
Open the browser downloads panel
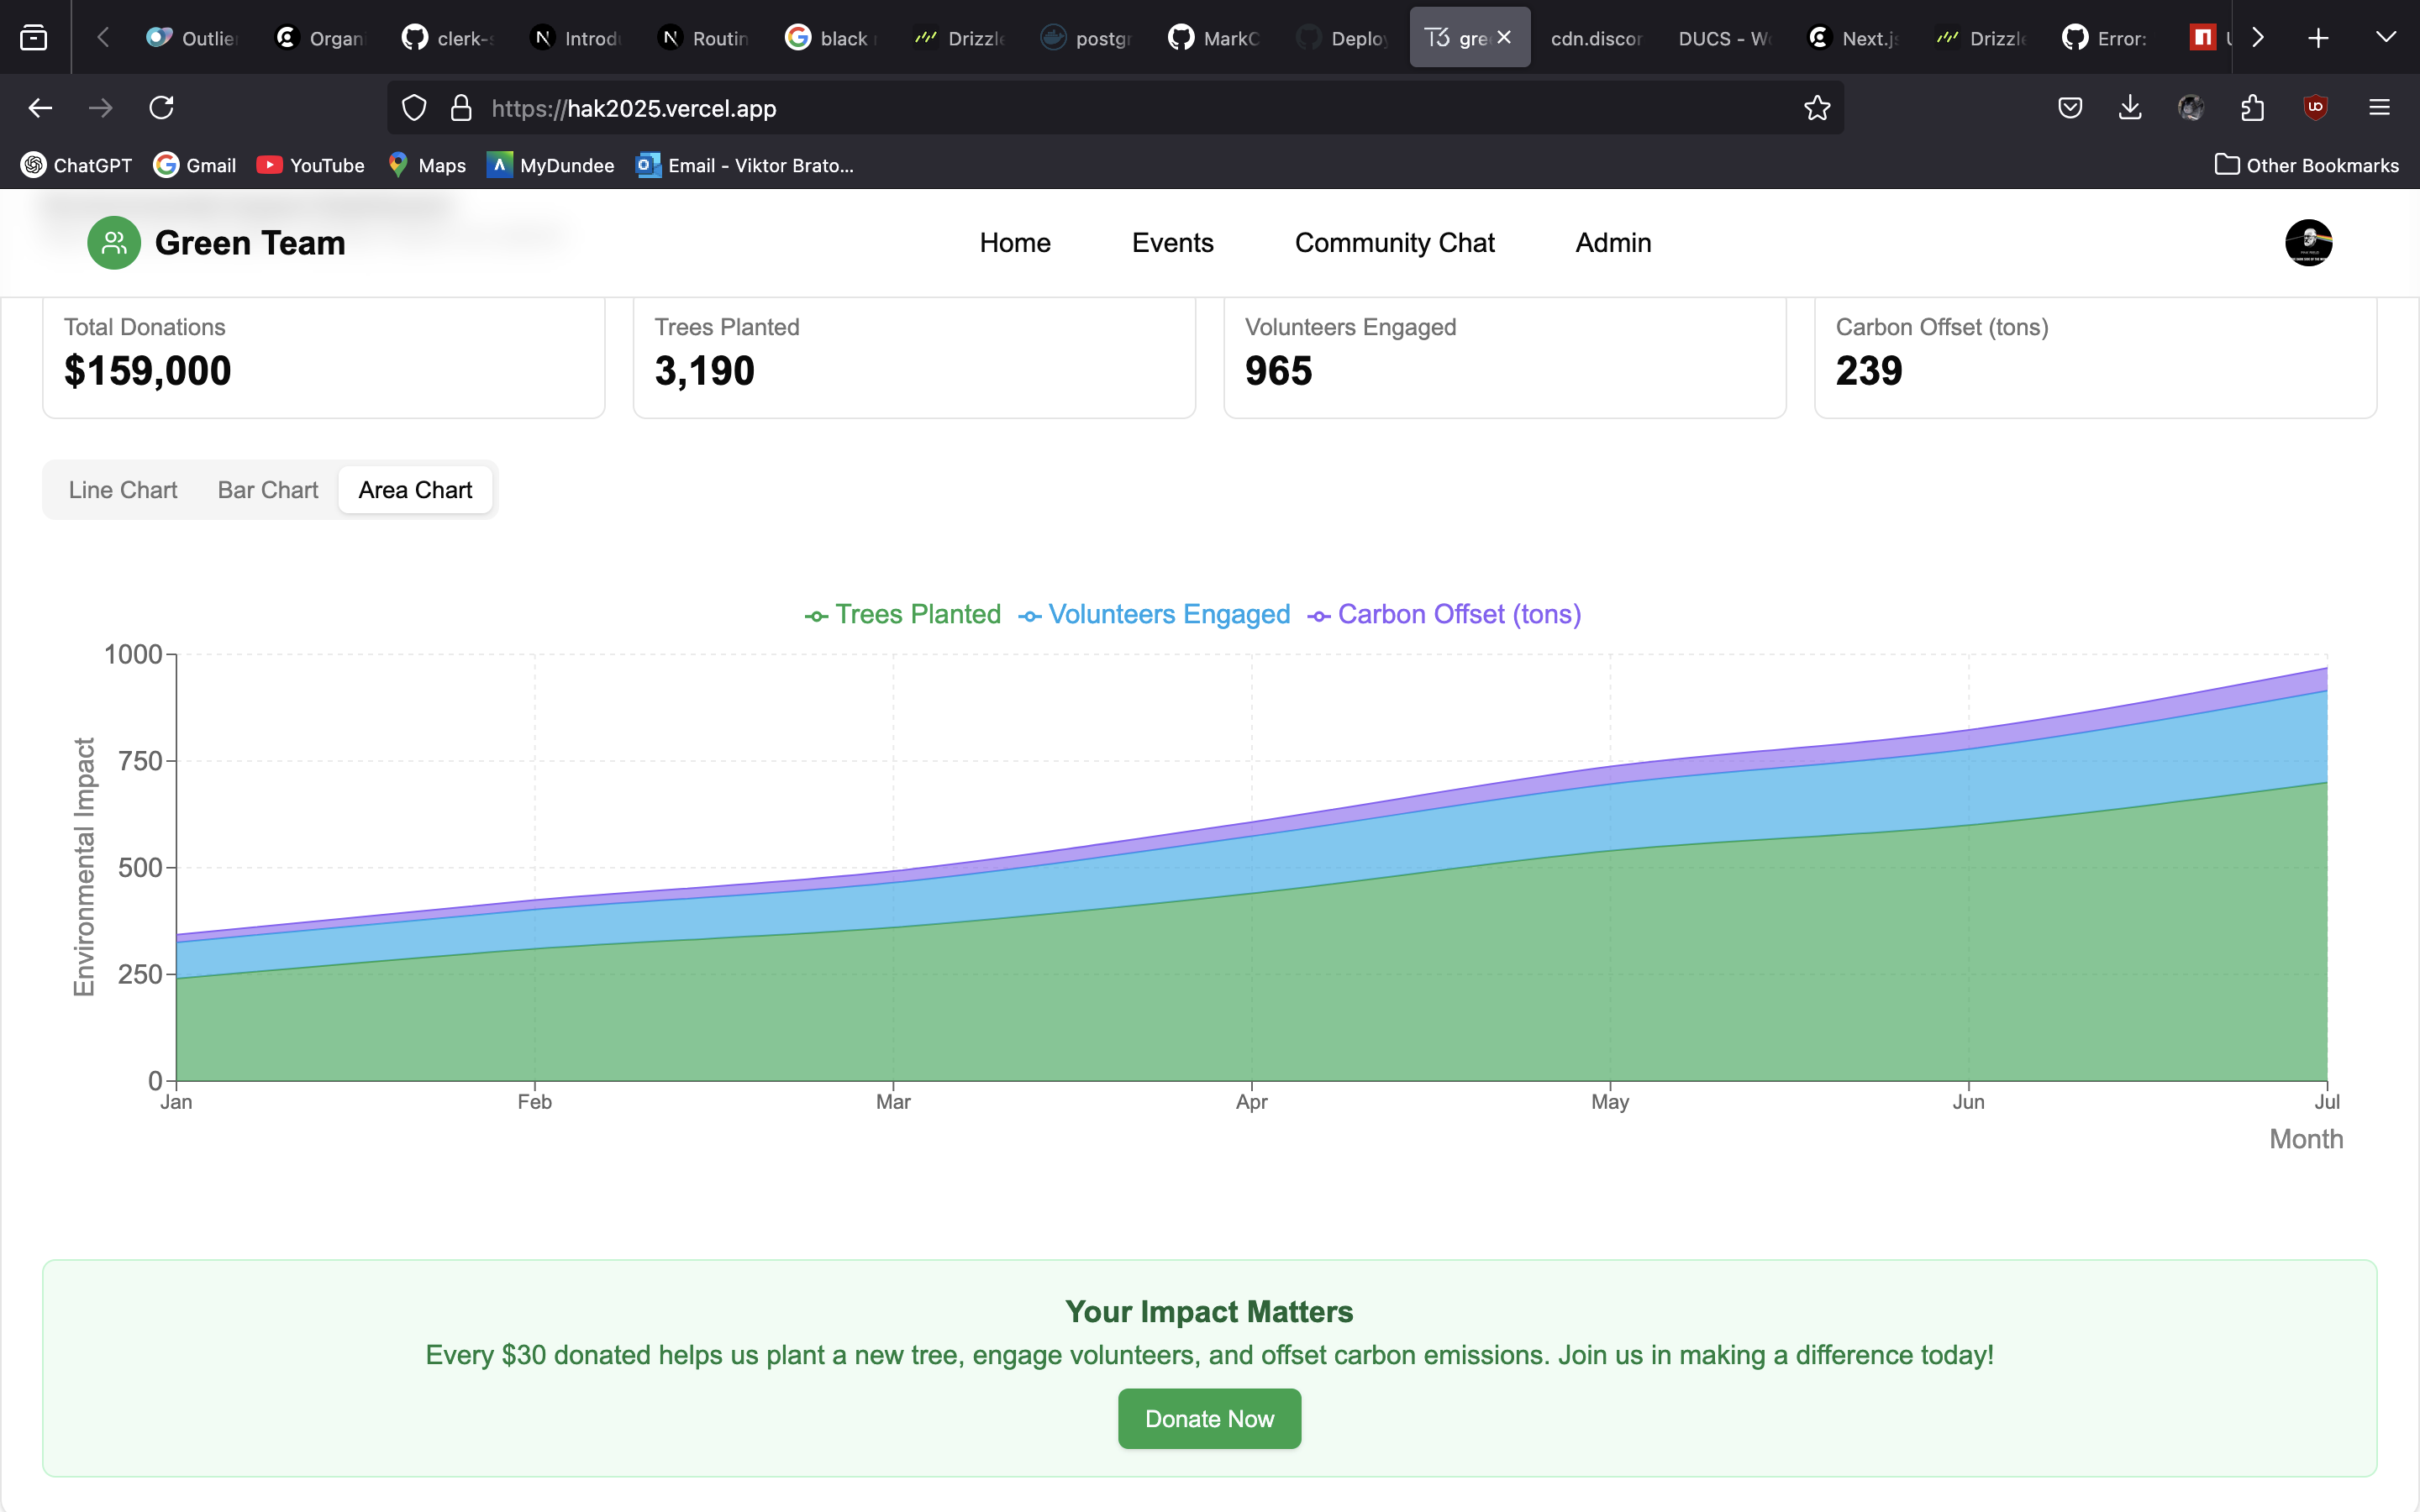(x=2130, y=108)
